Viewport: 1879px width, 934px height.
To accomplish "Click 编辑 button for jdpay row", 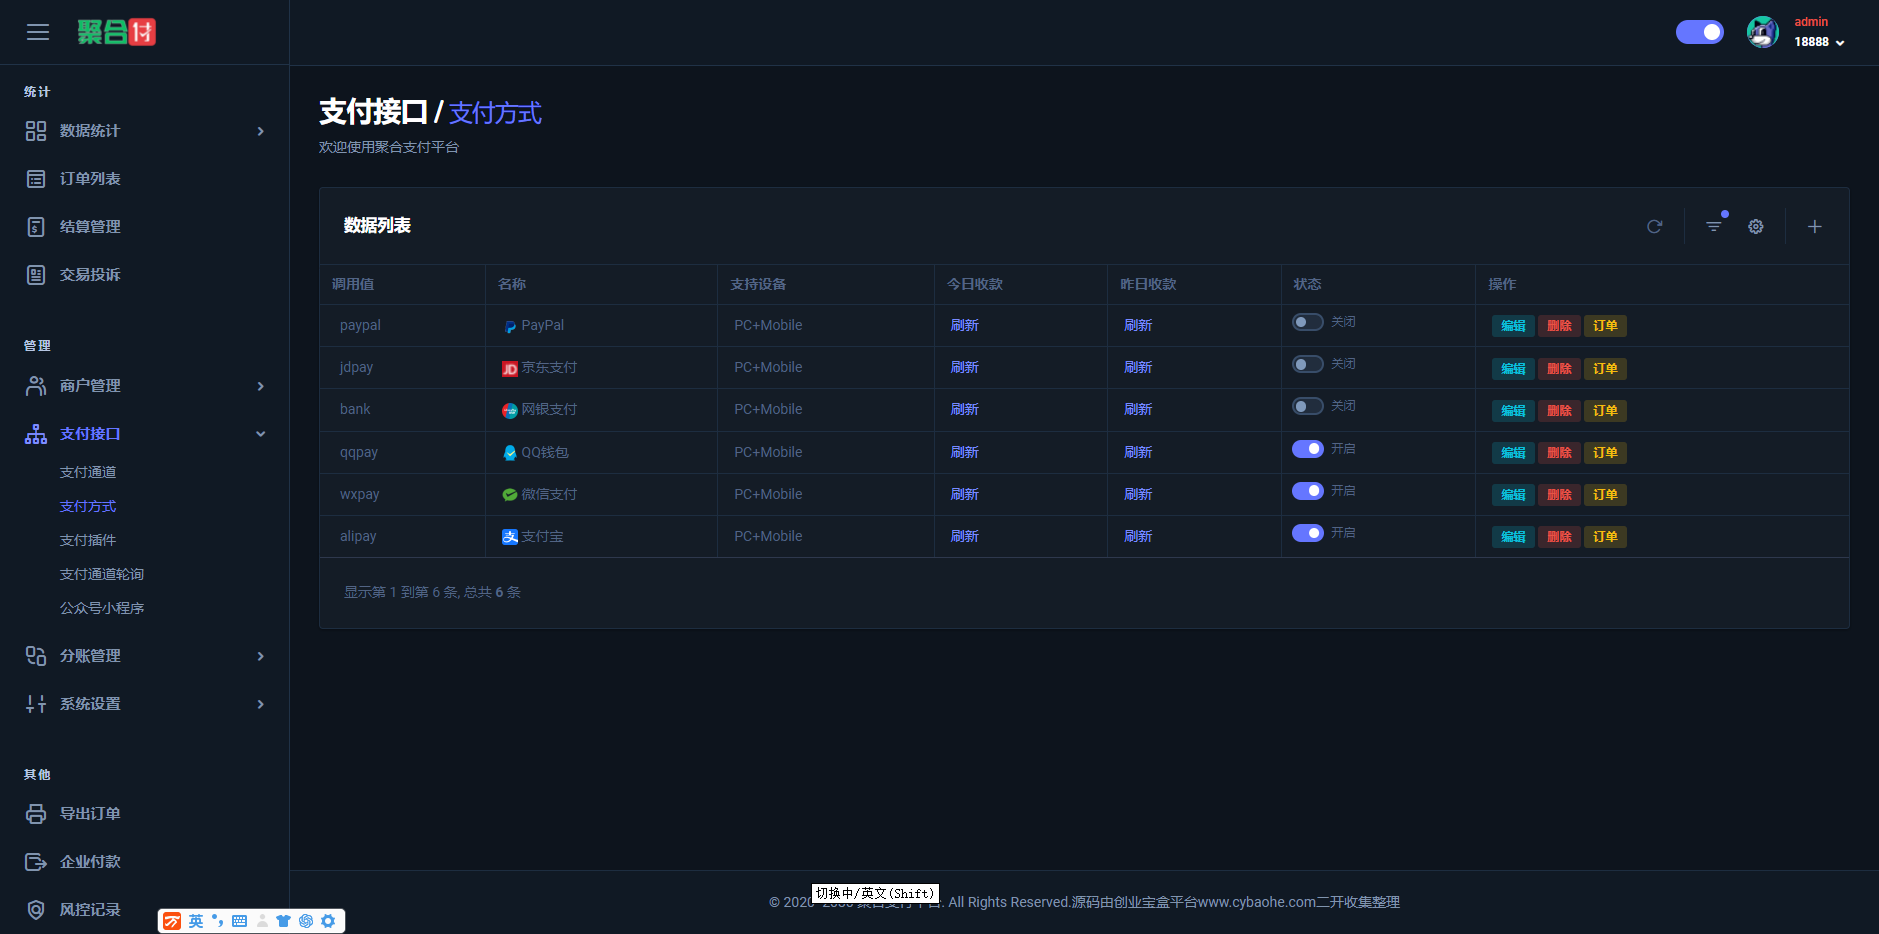I will coord(1512,369).
